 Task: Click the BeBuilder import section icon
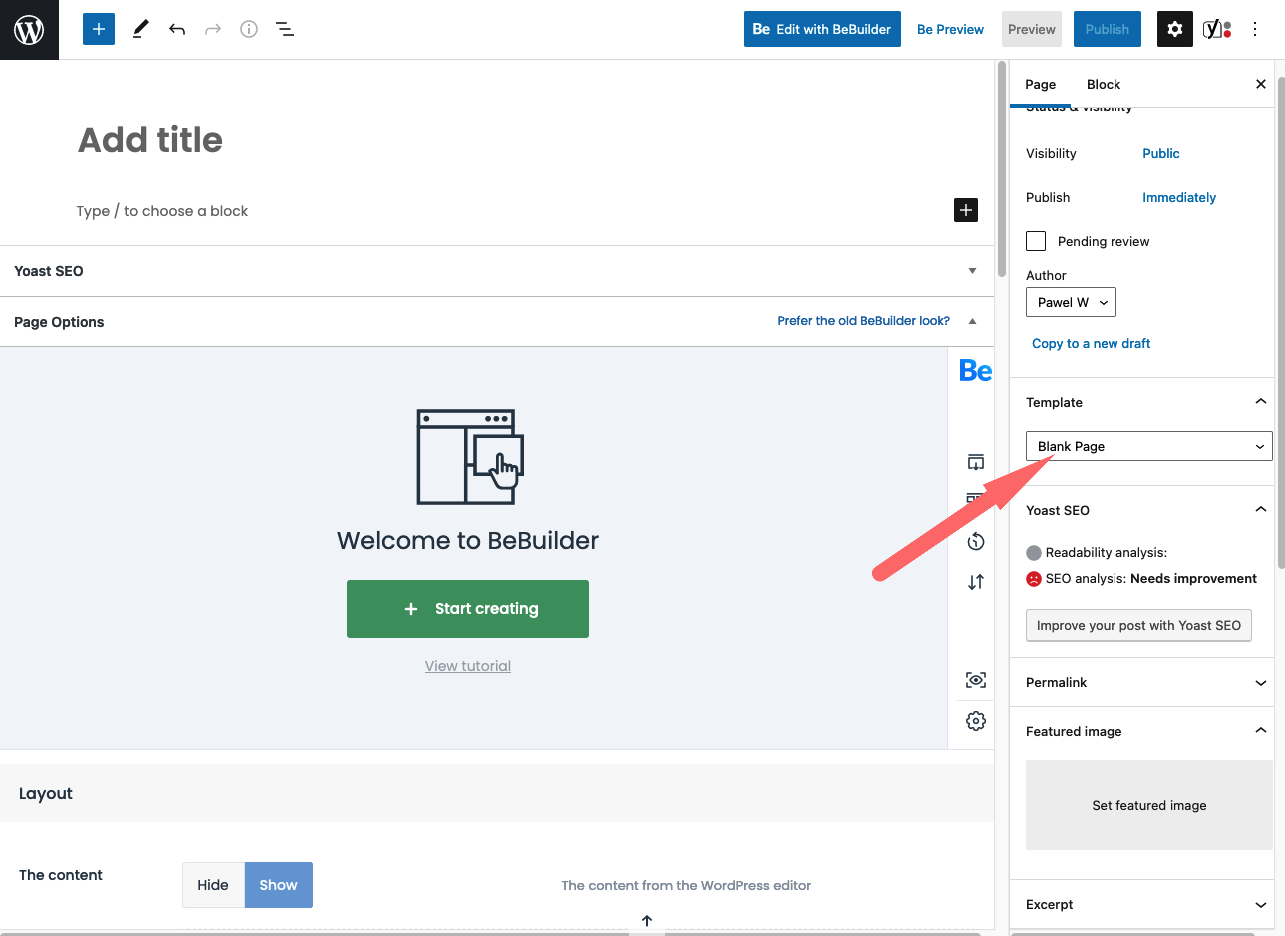coord(976,462)
